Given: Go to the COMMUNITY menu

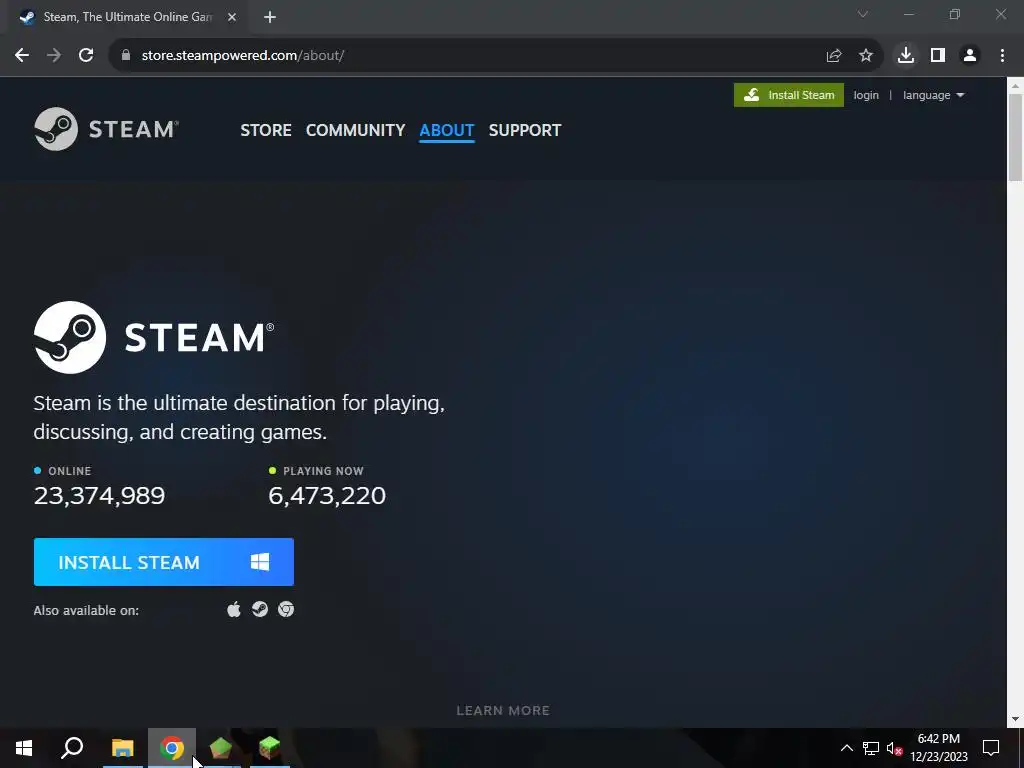Looking at the screenshot, I should click(x=355, y=130).
